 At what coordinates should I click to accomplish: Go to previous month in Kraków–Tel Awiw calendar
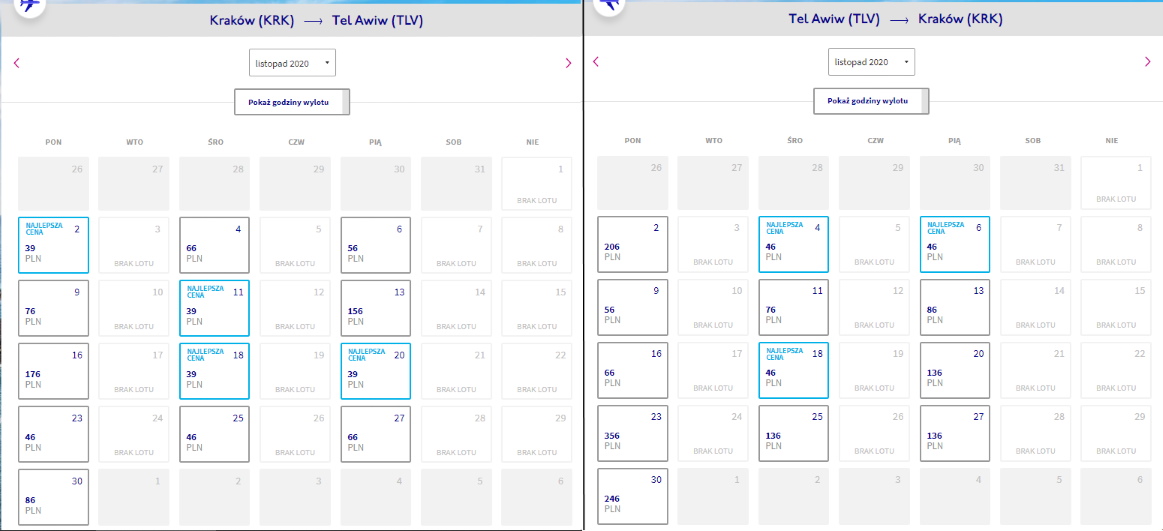pos(16,63)
